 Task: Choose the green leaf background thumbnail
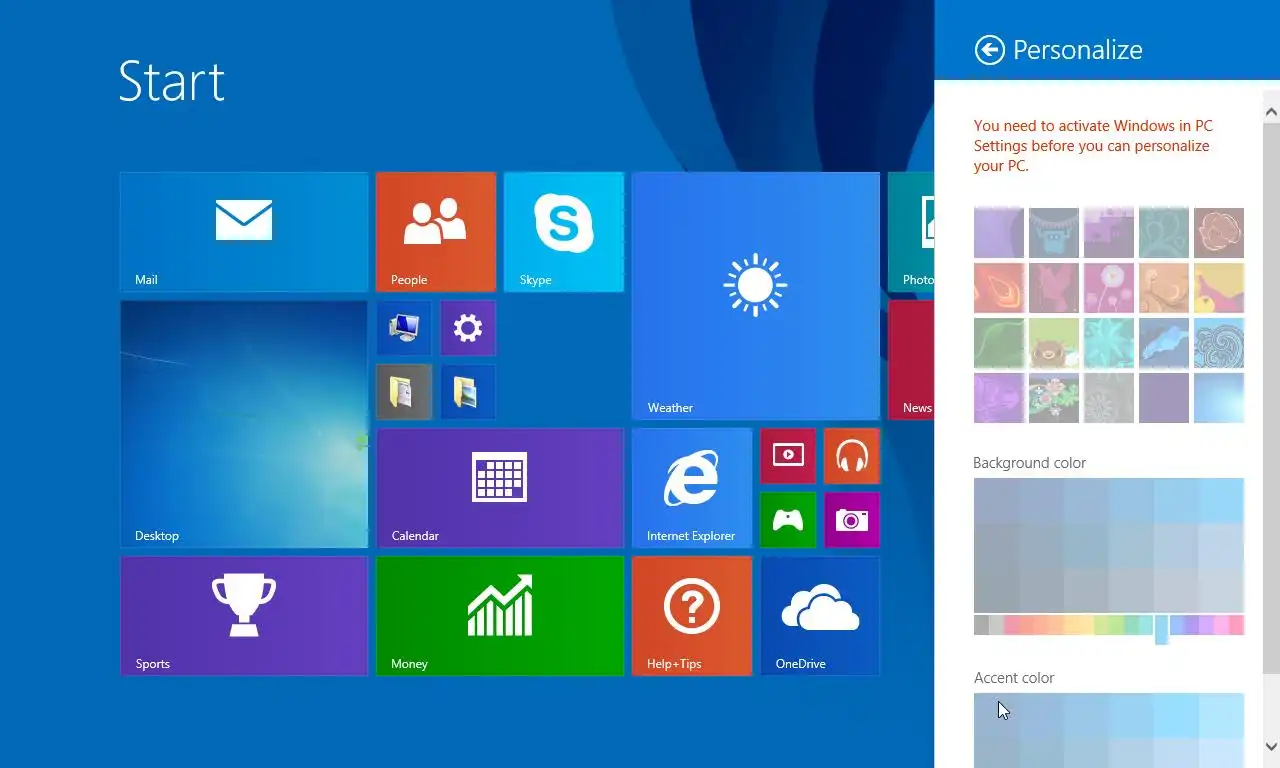(999, 343)
